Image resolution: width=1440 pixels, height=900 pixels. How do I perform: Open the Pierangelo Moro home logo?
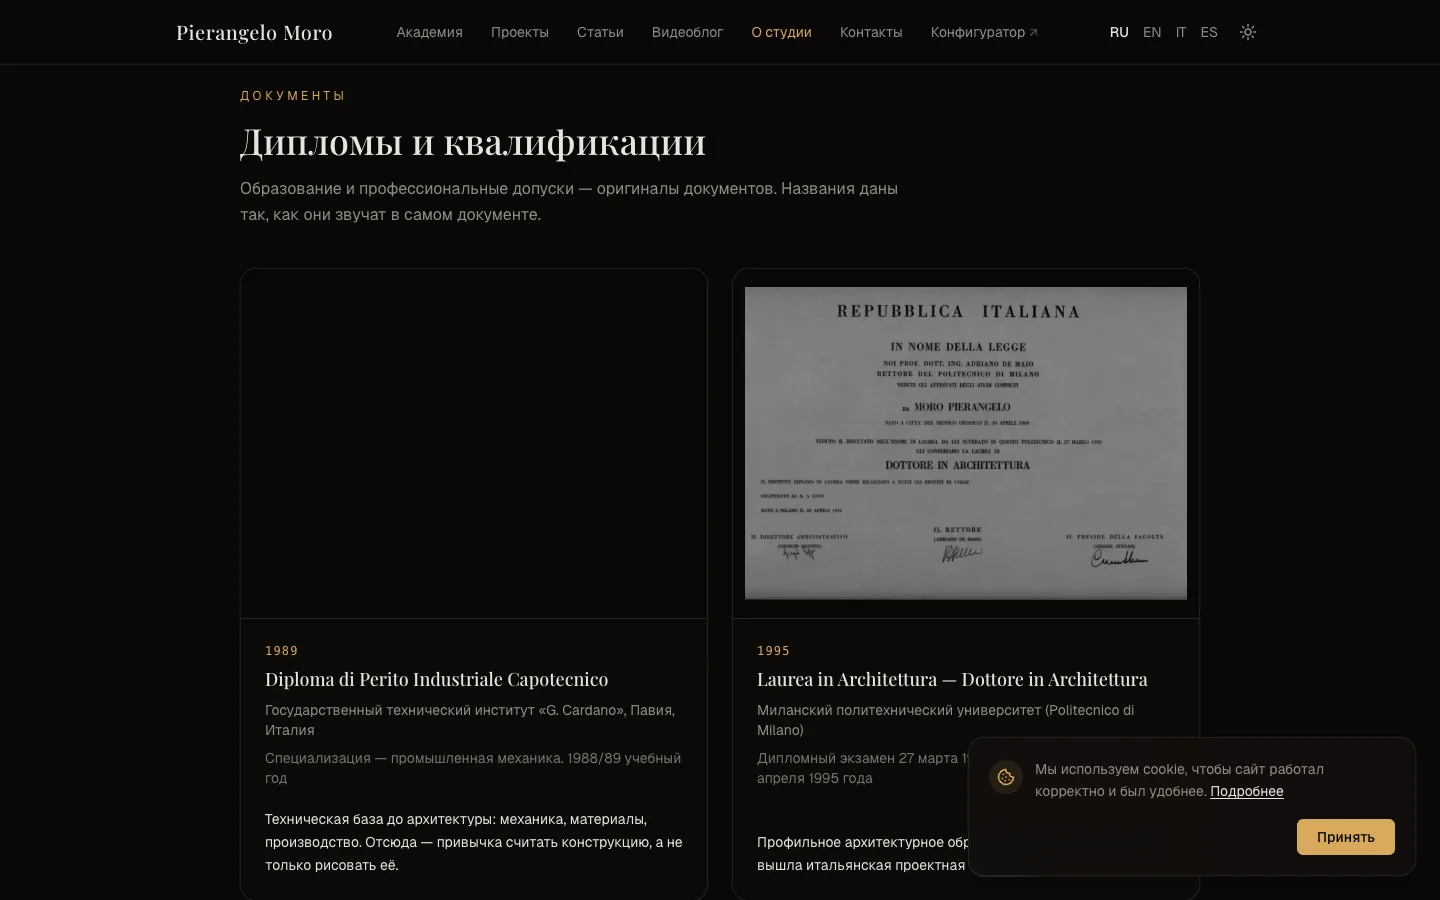click(x=254, y=32)
